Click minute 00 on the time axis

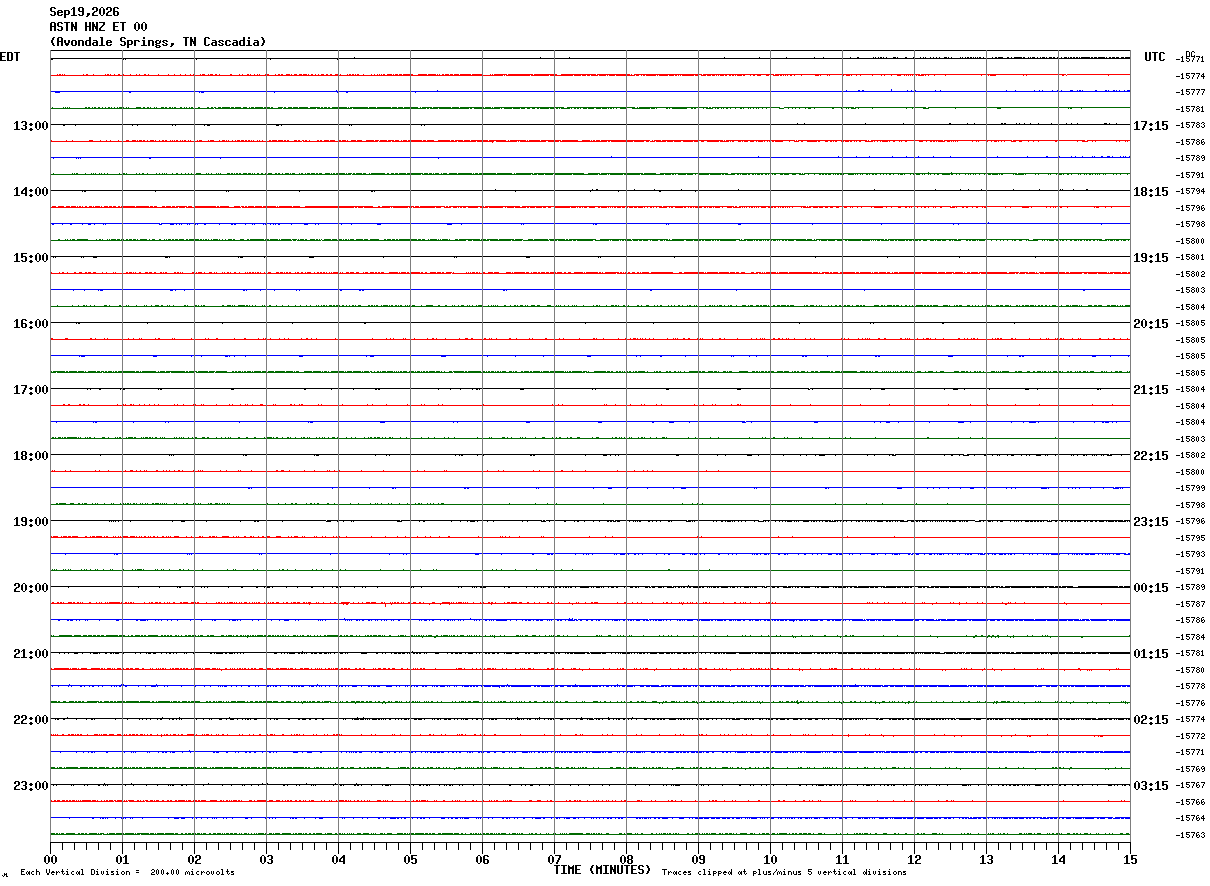[x=51, y=859]
